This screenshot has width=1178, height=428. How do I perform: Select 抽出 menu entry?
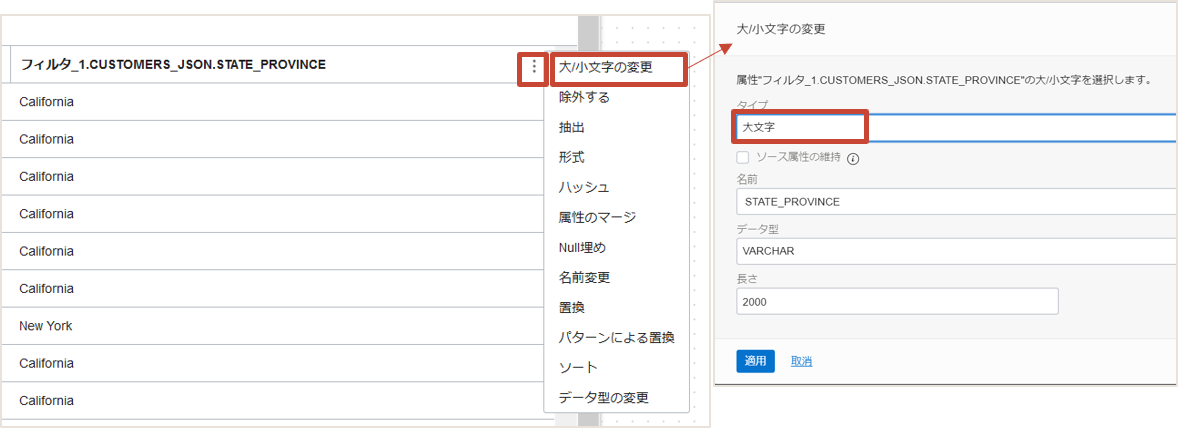pyautogui.click(x=572, y=128)
